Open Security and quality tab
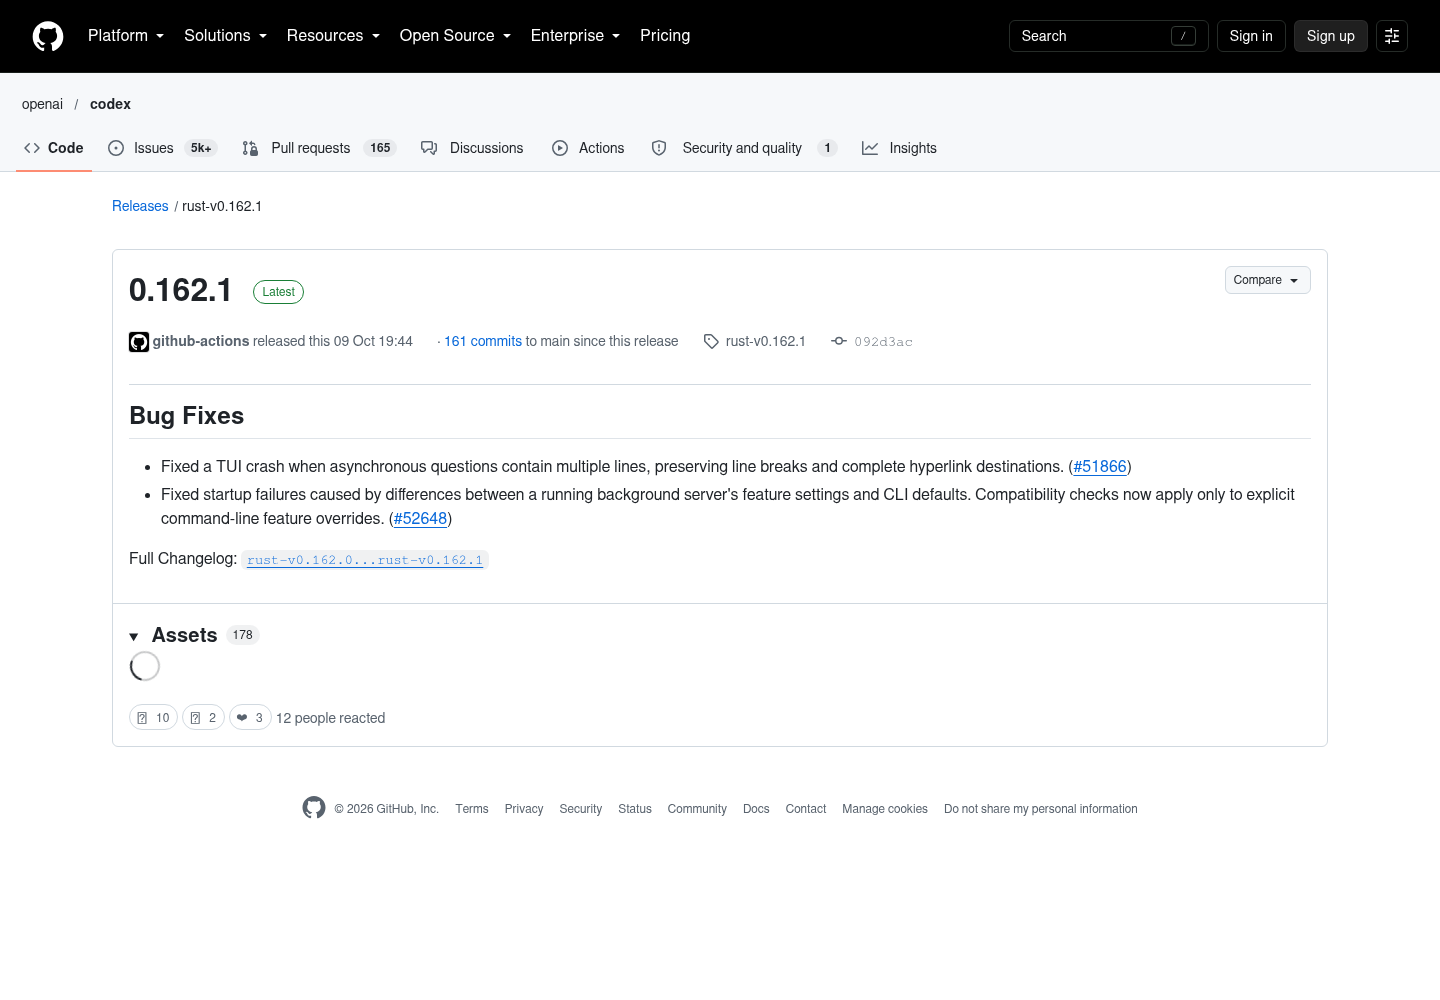 coord(744,148)
